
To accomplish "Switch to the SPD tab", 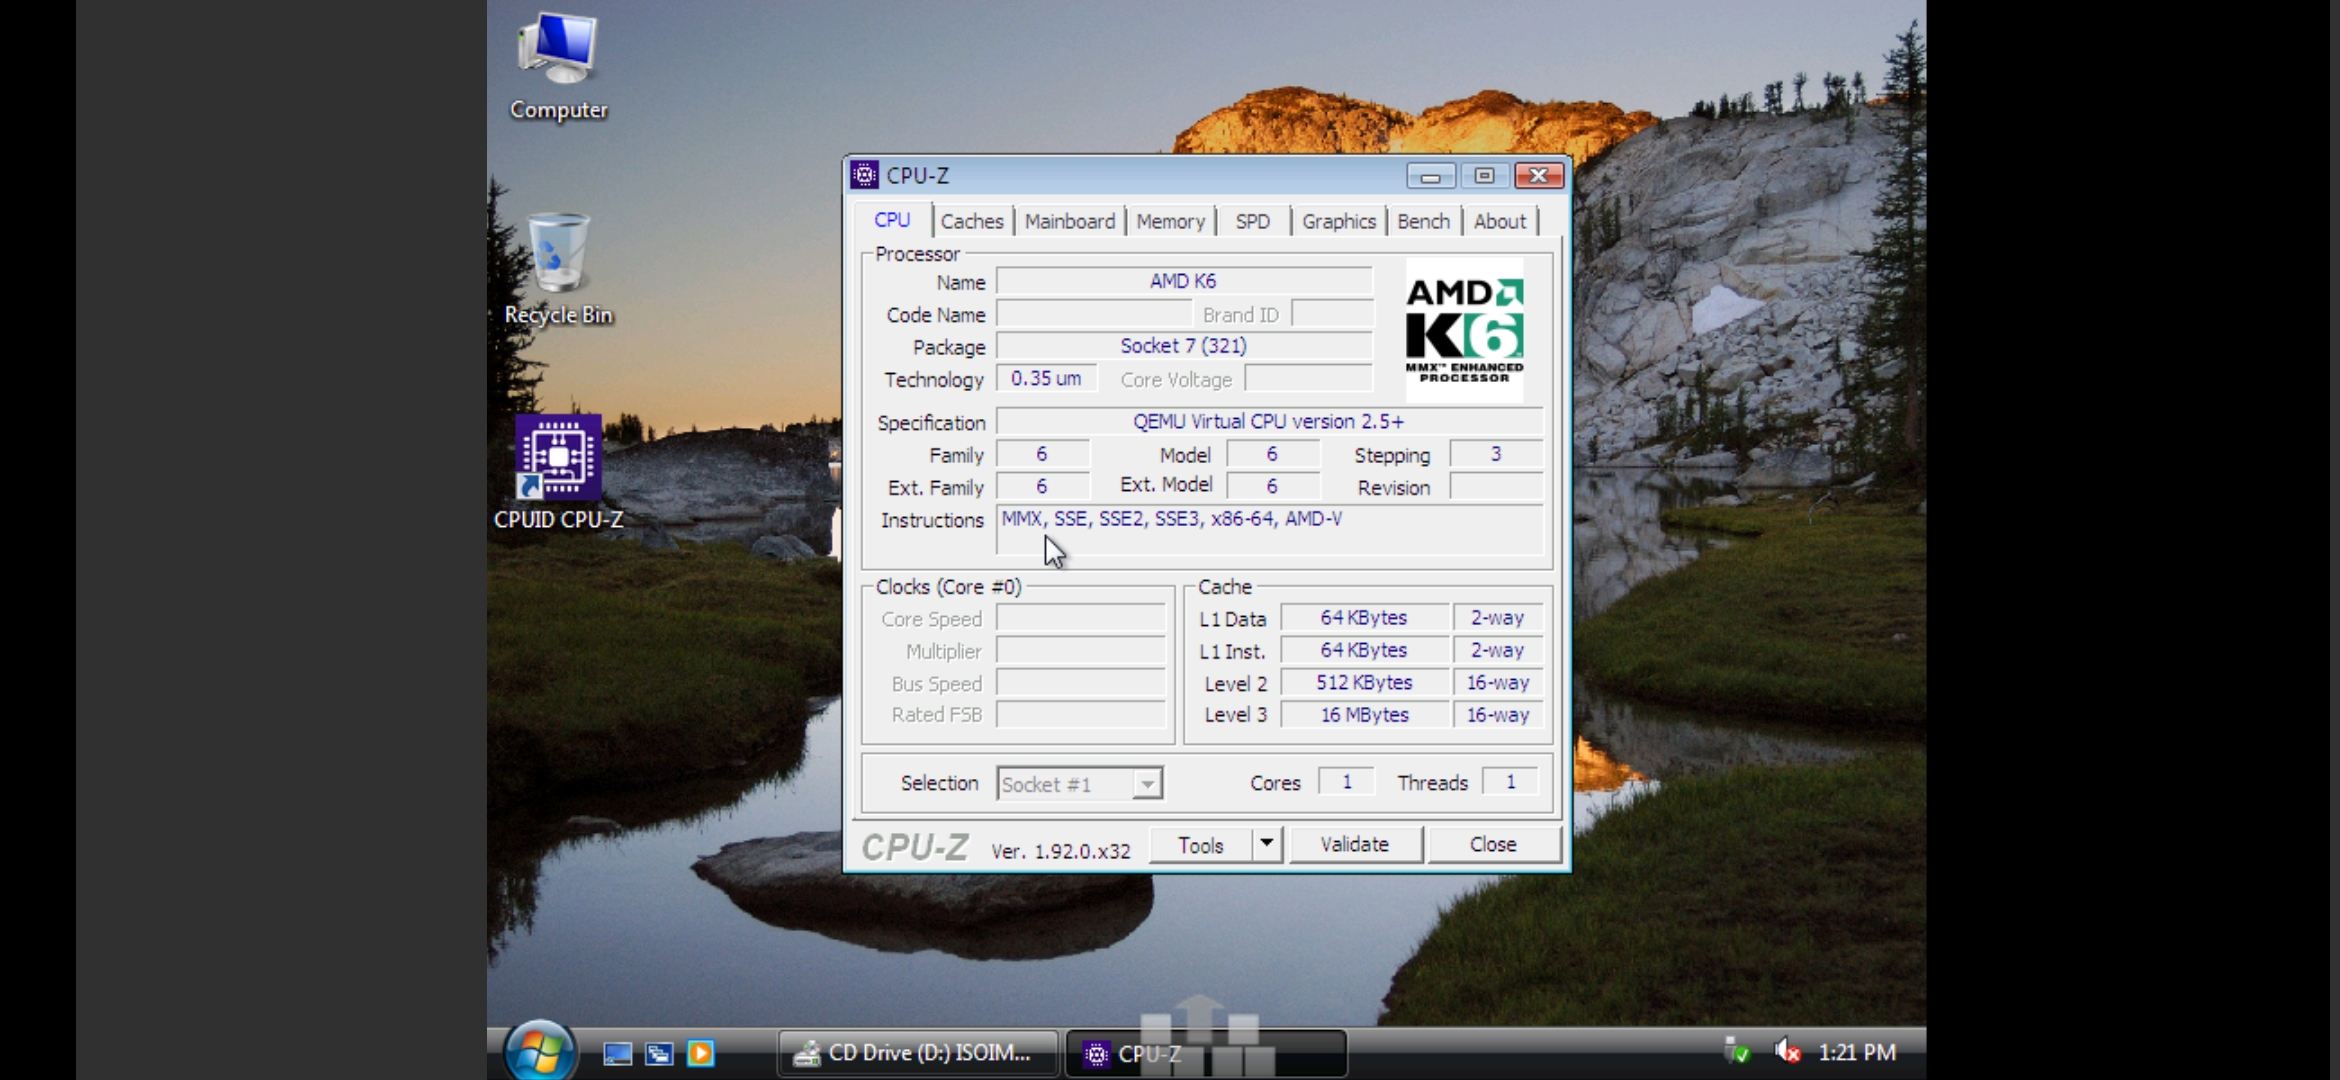I will [x=1252, y=221].
